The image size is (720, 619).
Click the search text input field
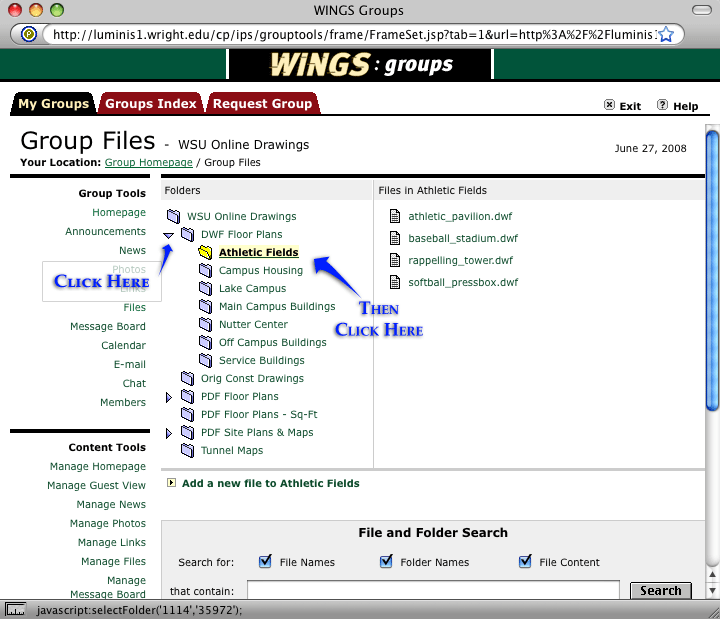pos(433,590)
